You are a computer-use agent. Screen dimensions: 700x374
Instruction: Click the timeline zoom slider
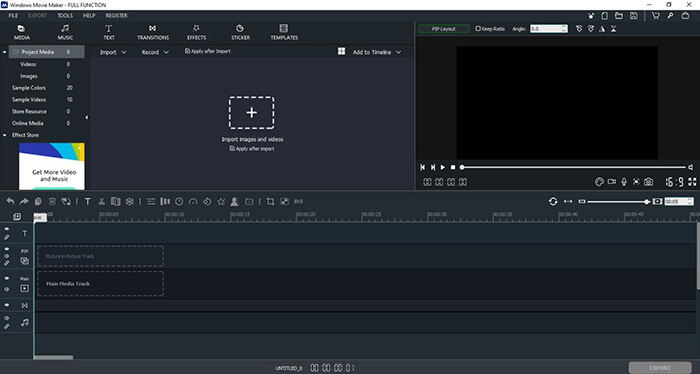617,202
